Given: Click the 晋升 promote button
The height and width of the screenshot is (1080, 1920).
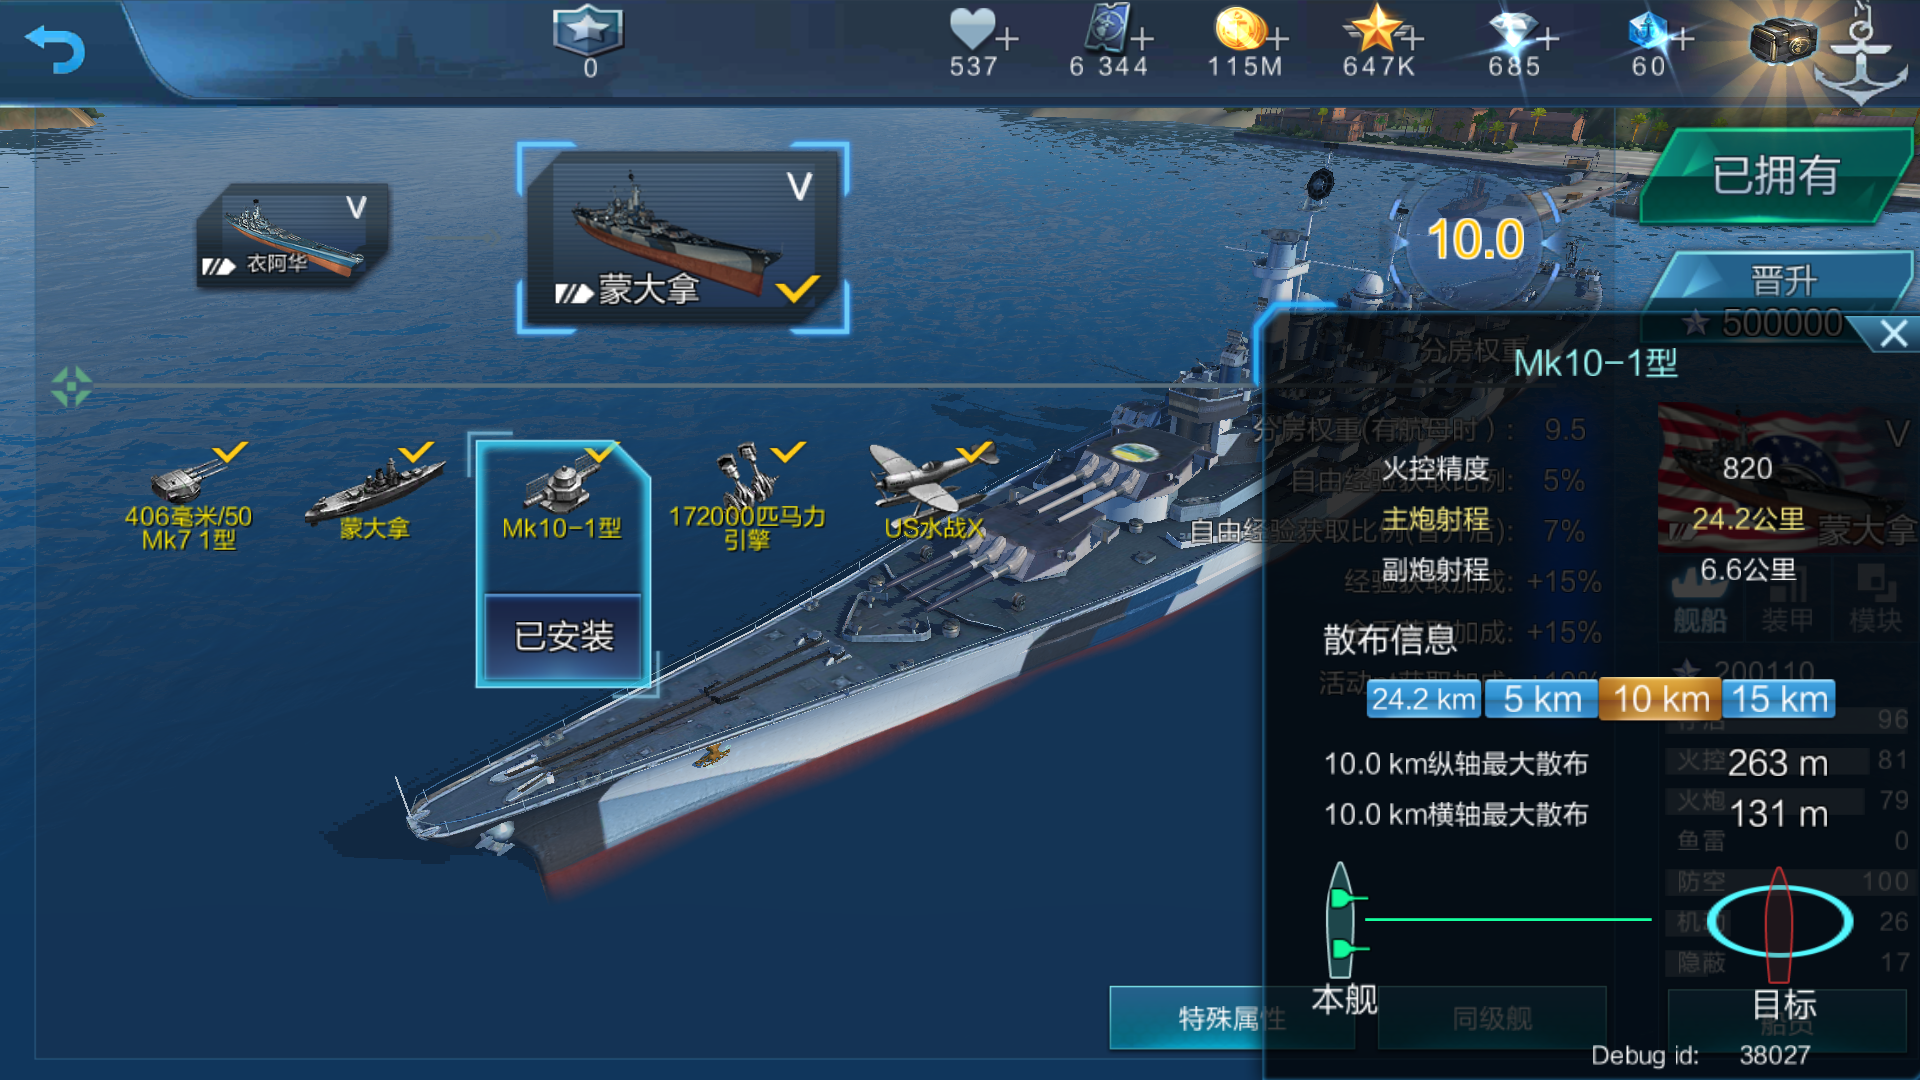Looking at the screenshot, I should point(1782,280).
